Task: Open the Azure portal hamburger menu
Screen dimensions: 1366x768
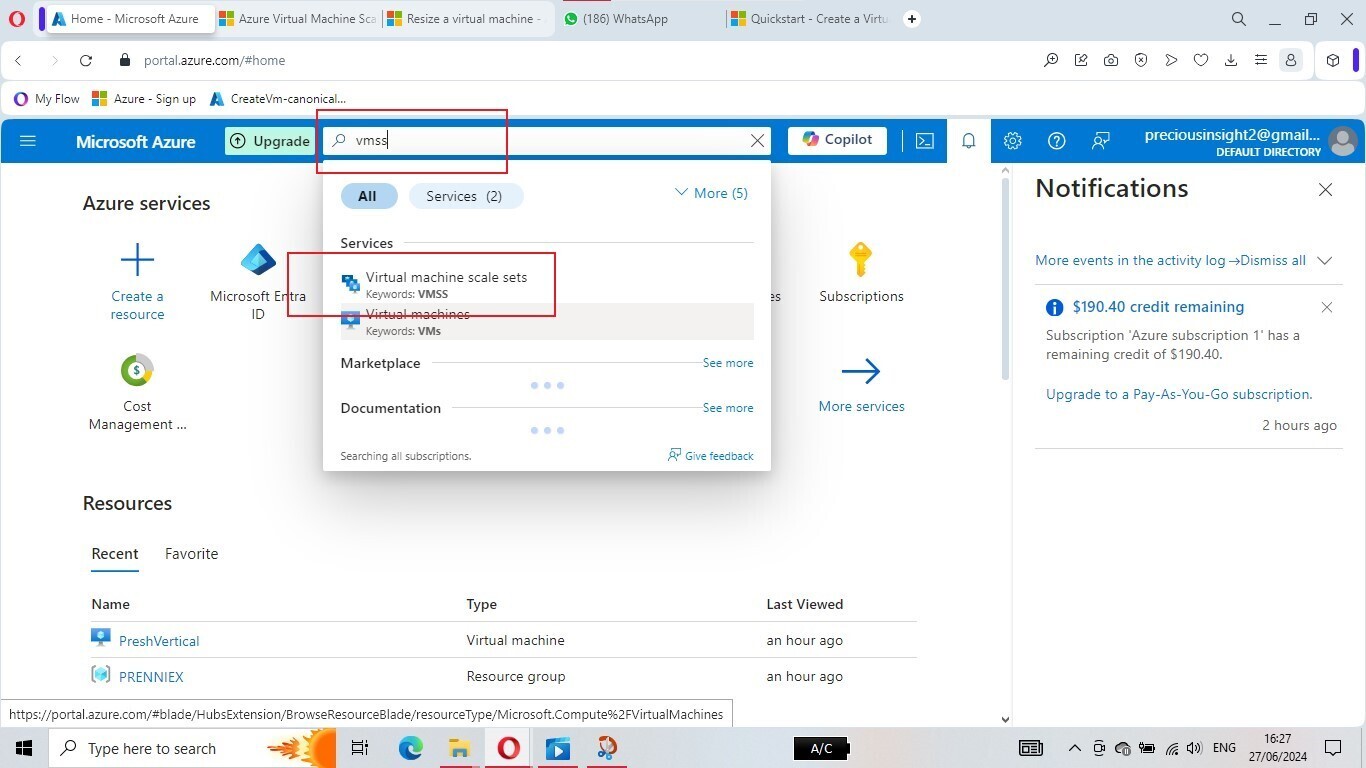Action: point(28,141)
